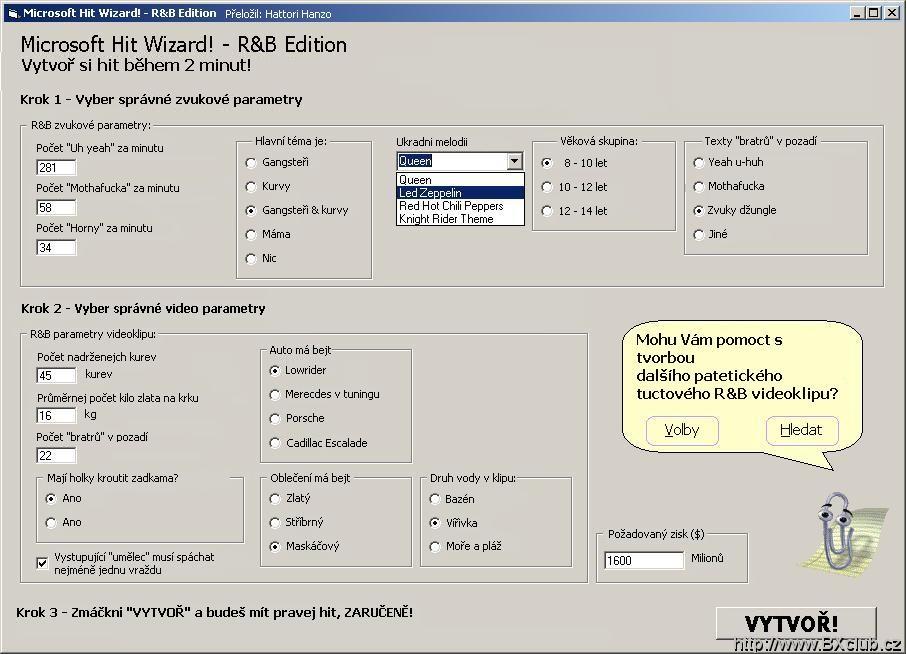Screen dimensions: 906x654
Task: Select Led Zeppelin in the melody list
Action: click(461, 193)
